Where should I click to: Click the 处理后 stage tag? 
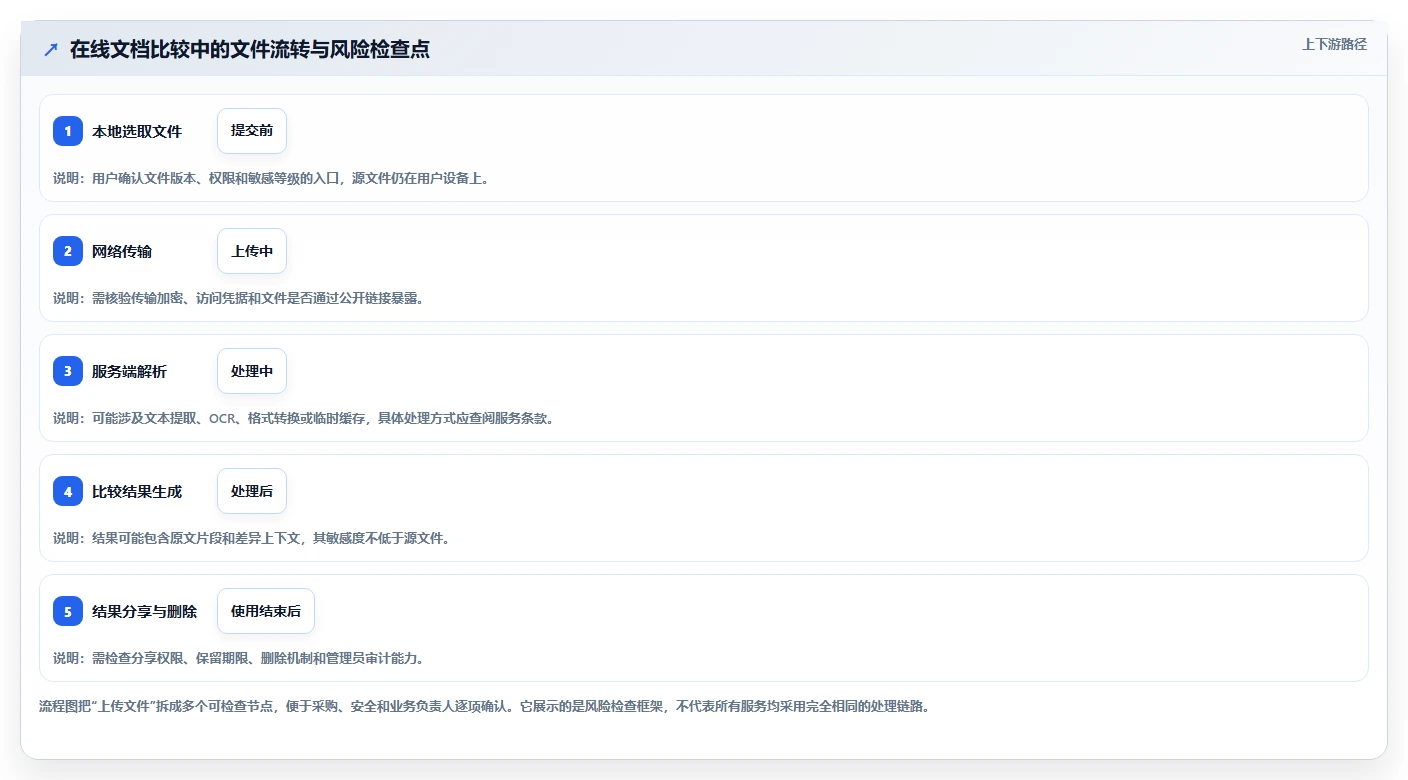tap(252, 491)
